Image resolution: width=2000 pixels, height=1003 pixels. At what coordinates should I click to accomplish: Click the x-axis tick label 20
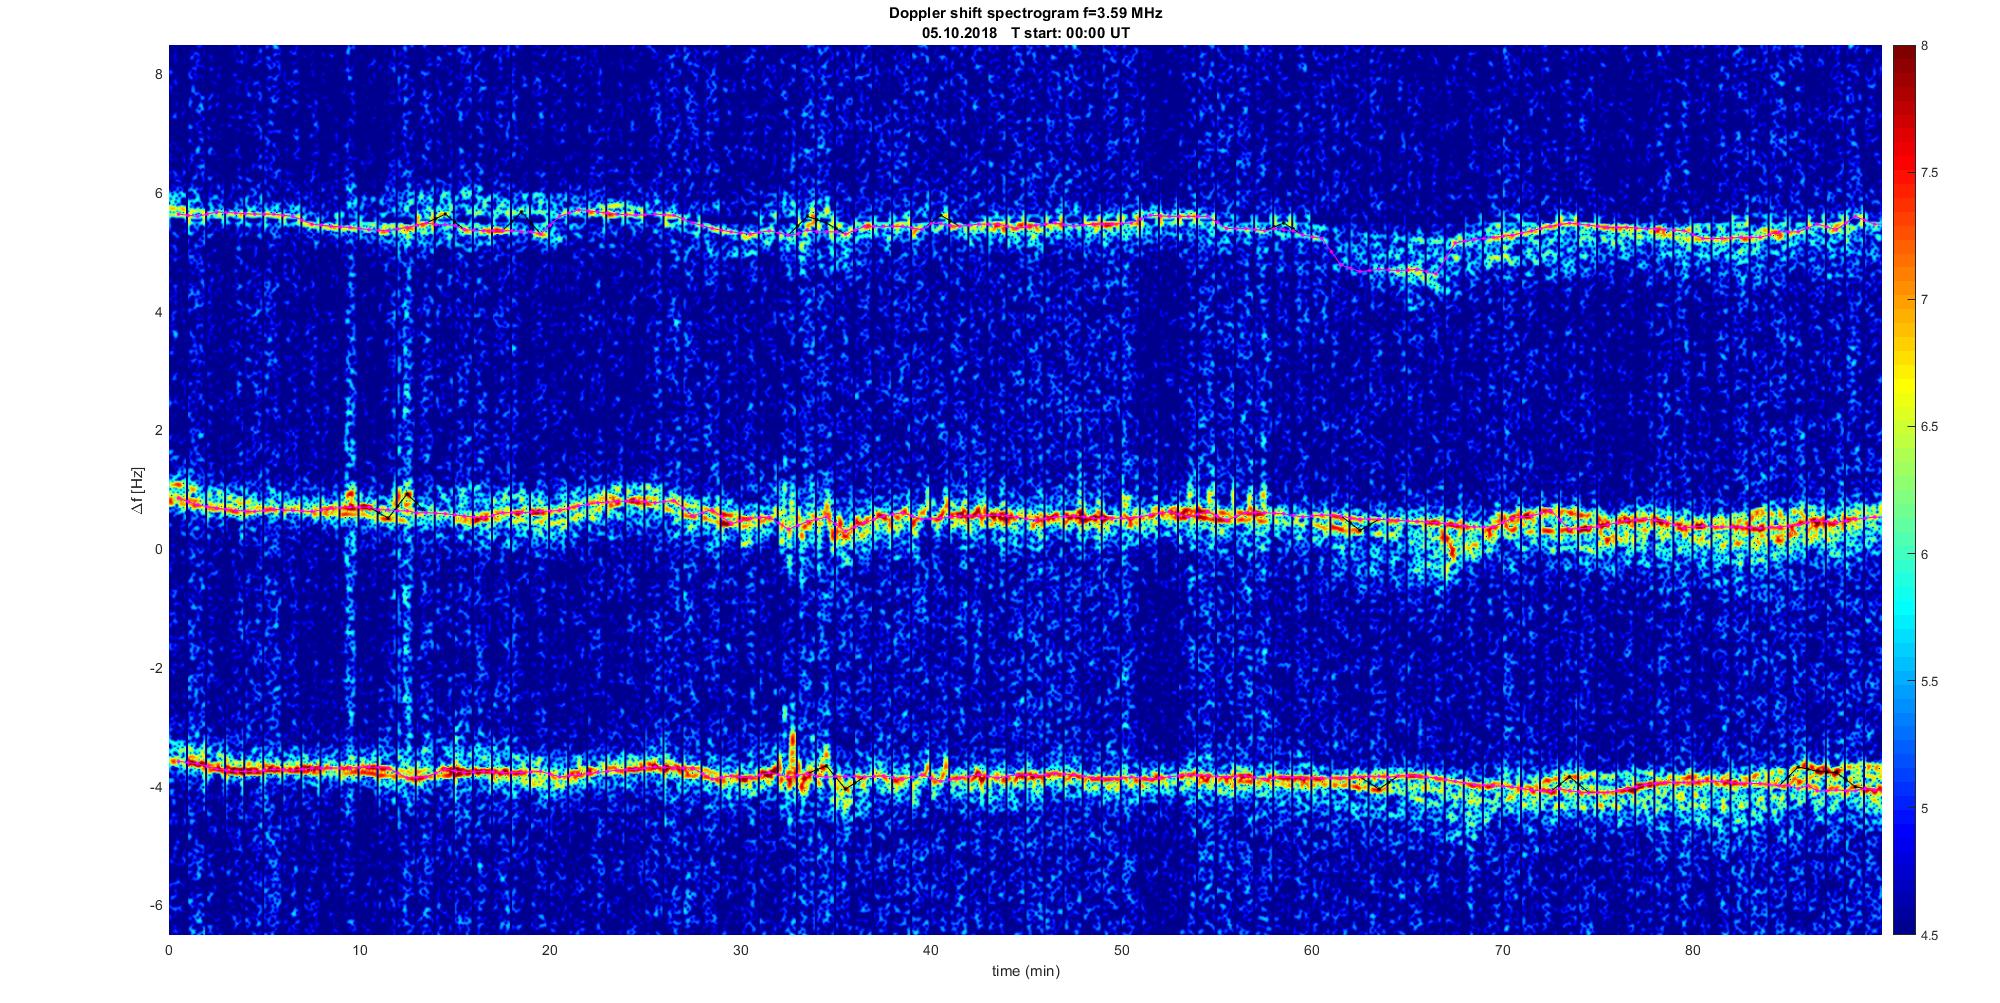coord(550,950)
